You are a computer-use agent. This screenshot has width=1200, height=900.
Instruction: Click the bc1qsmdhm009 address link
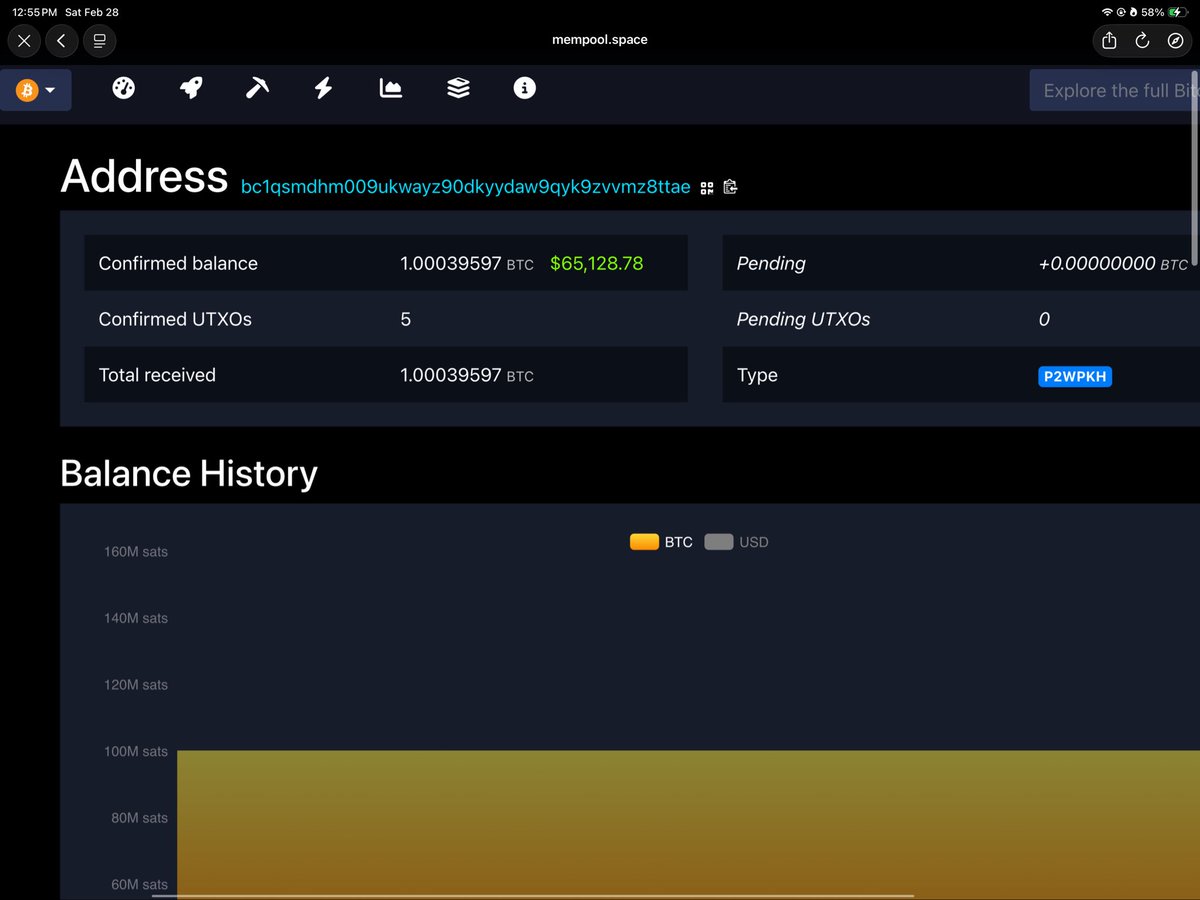pos(466,187)
